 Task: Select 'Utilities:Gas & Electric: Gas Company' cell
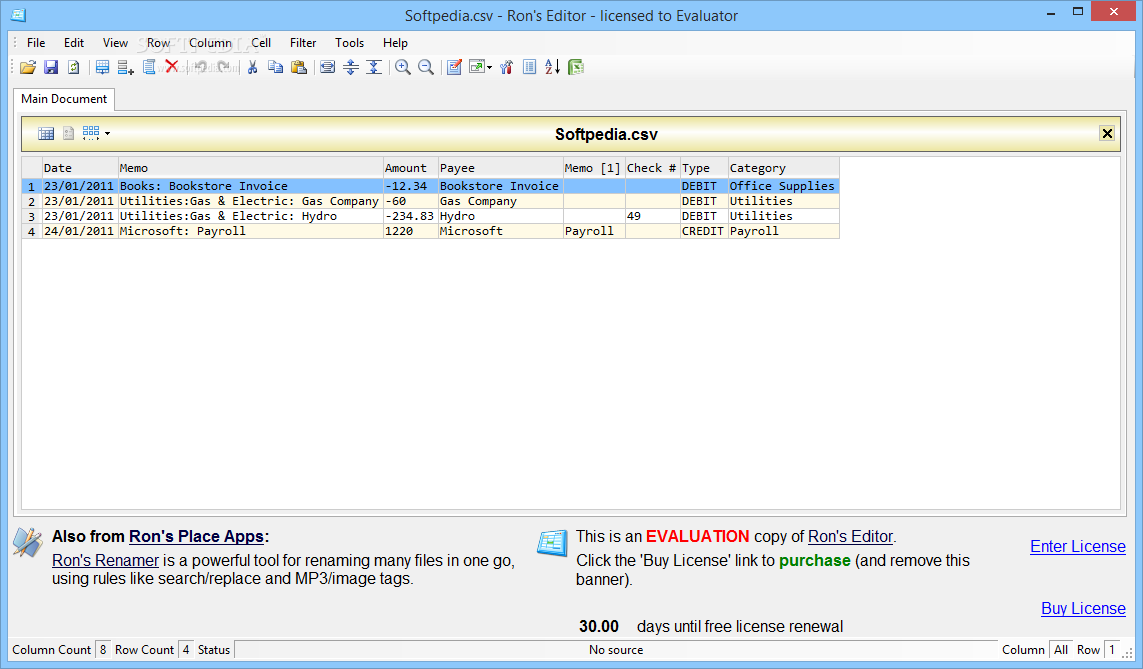(251, 201)
